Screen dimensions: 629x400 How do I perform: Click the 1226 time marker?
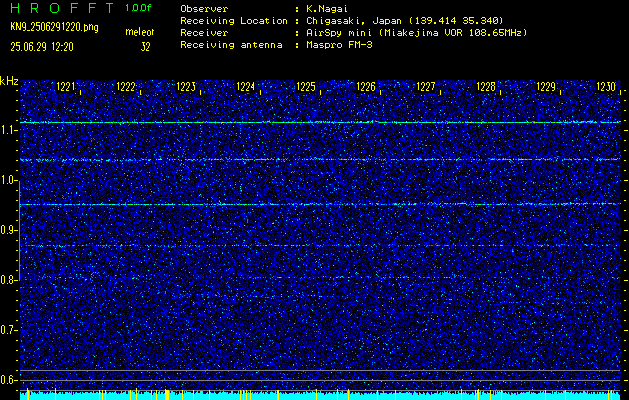coord(366,87)
